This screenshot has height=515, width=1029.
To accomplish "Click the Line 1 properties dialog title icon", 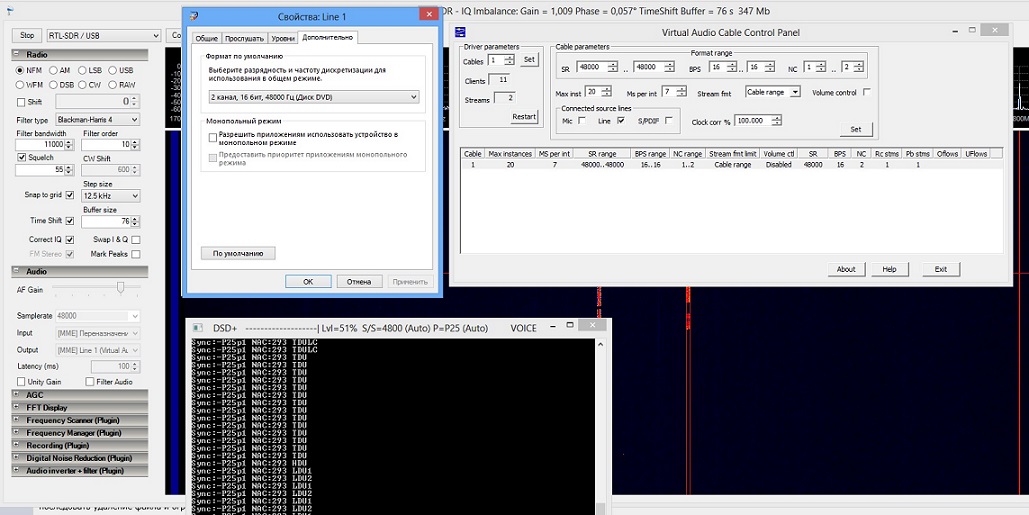I will [x=193, y=16].
